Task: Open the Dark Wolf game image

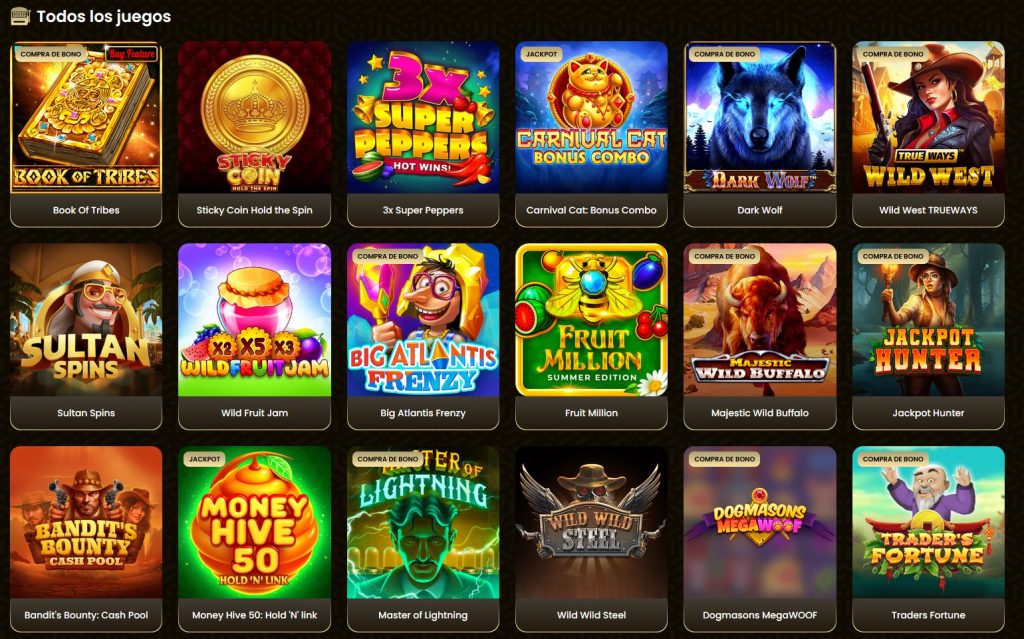Action: (760, 118)
